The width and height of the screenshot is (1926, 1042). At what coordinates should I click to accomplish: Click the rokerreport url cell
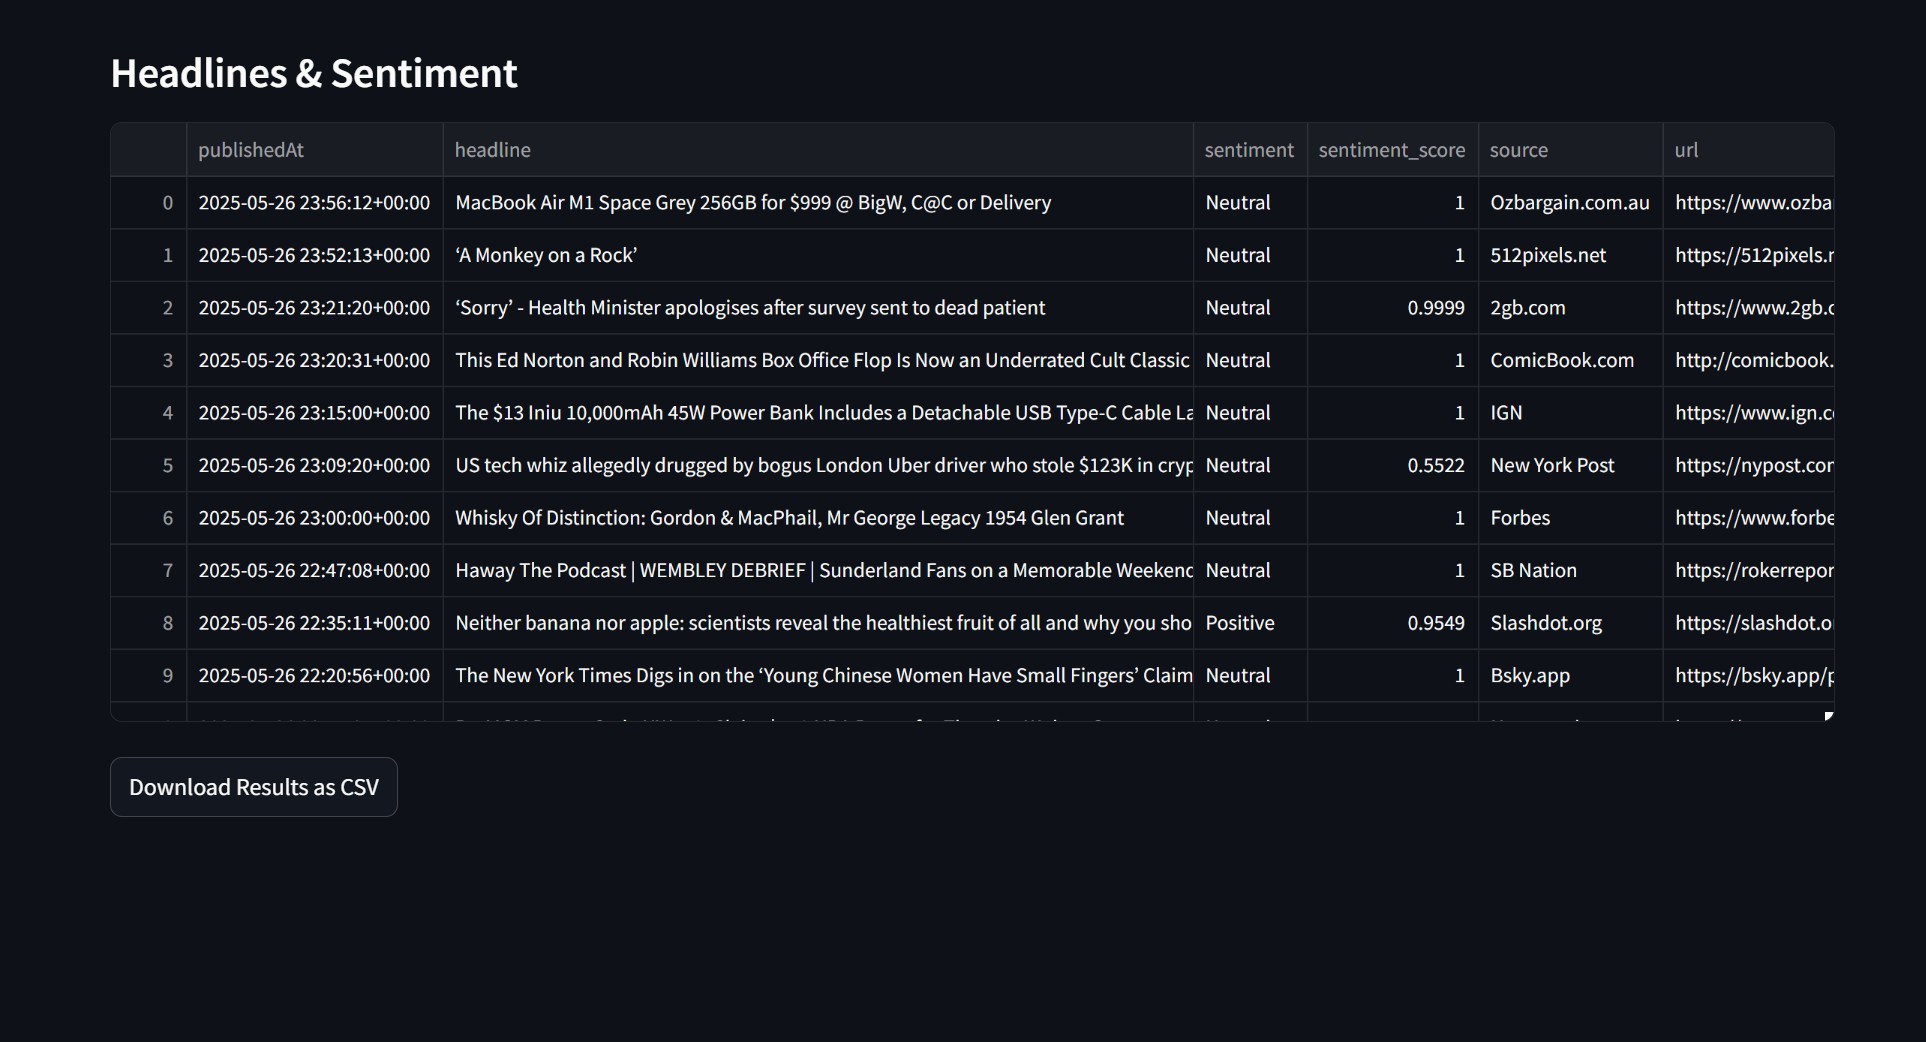click(1749, 570)
